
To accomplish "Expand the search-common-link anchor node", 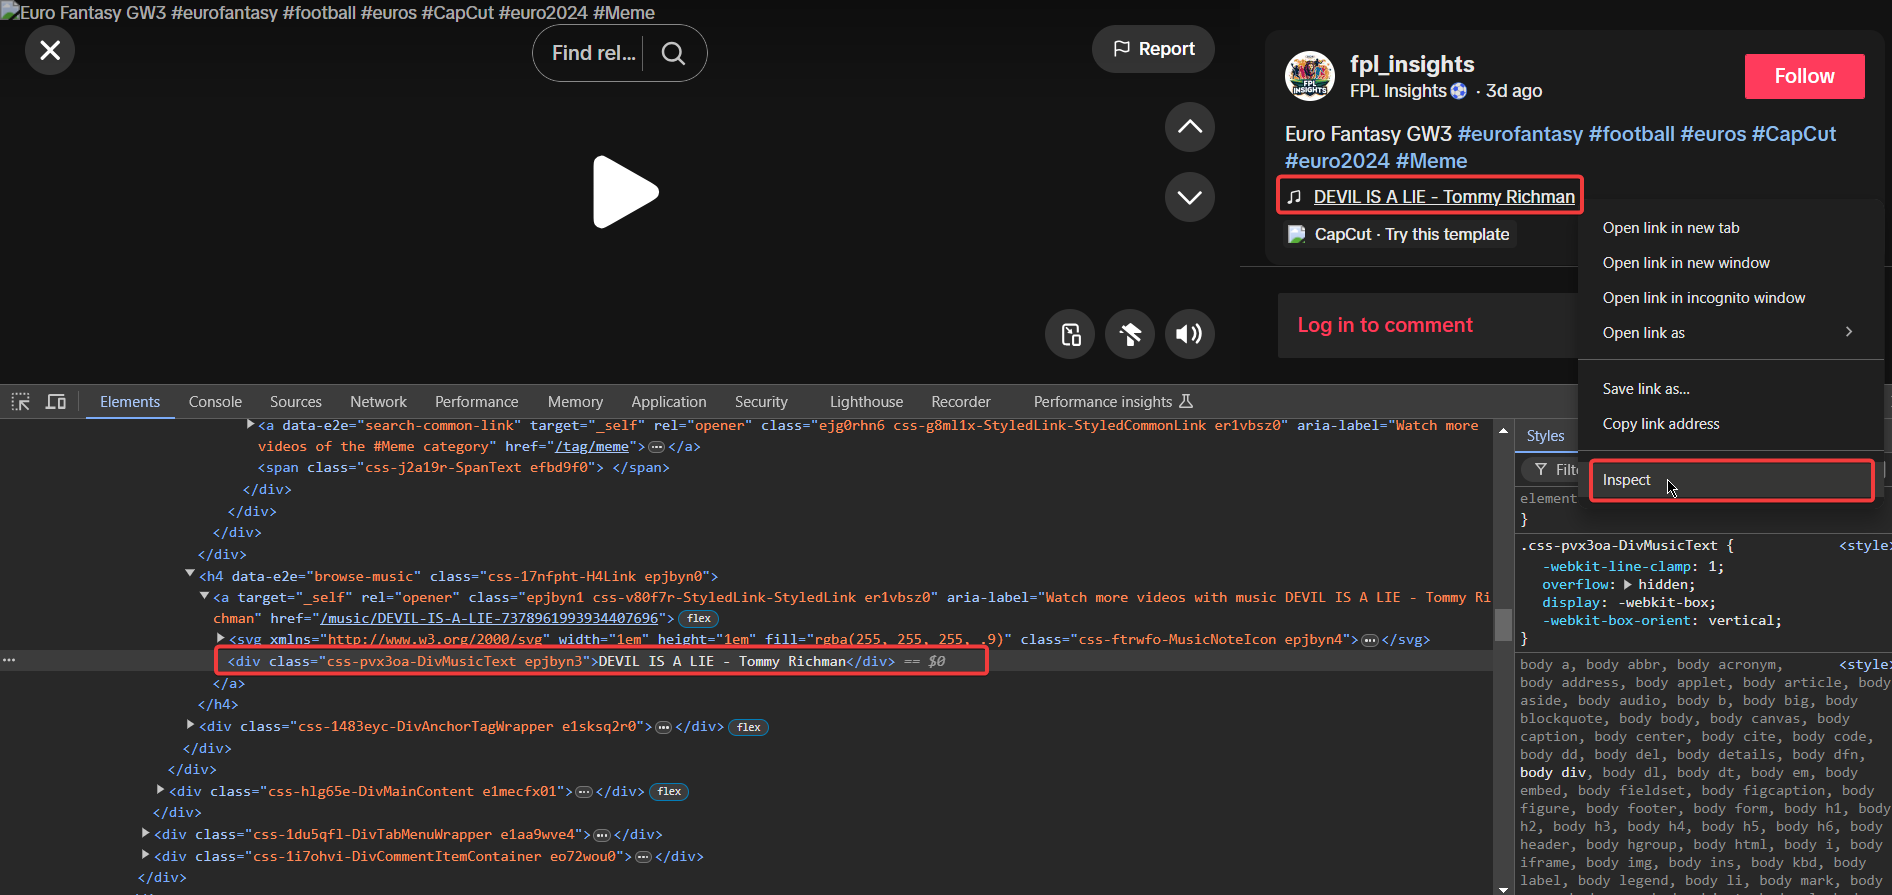I will point(250,424).
